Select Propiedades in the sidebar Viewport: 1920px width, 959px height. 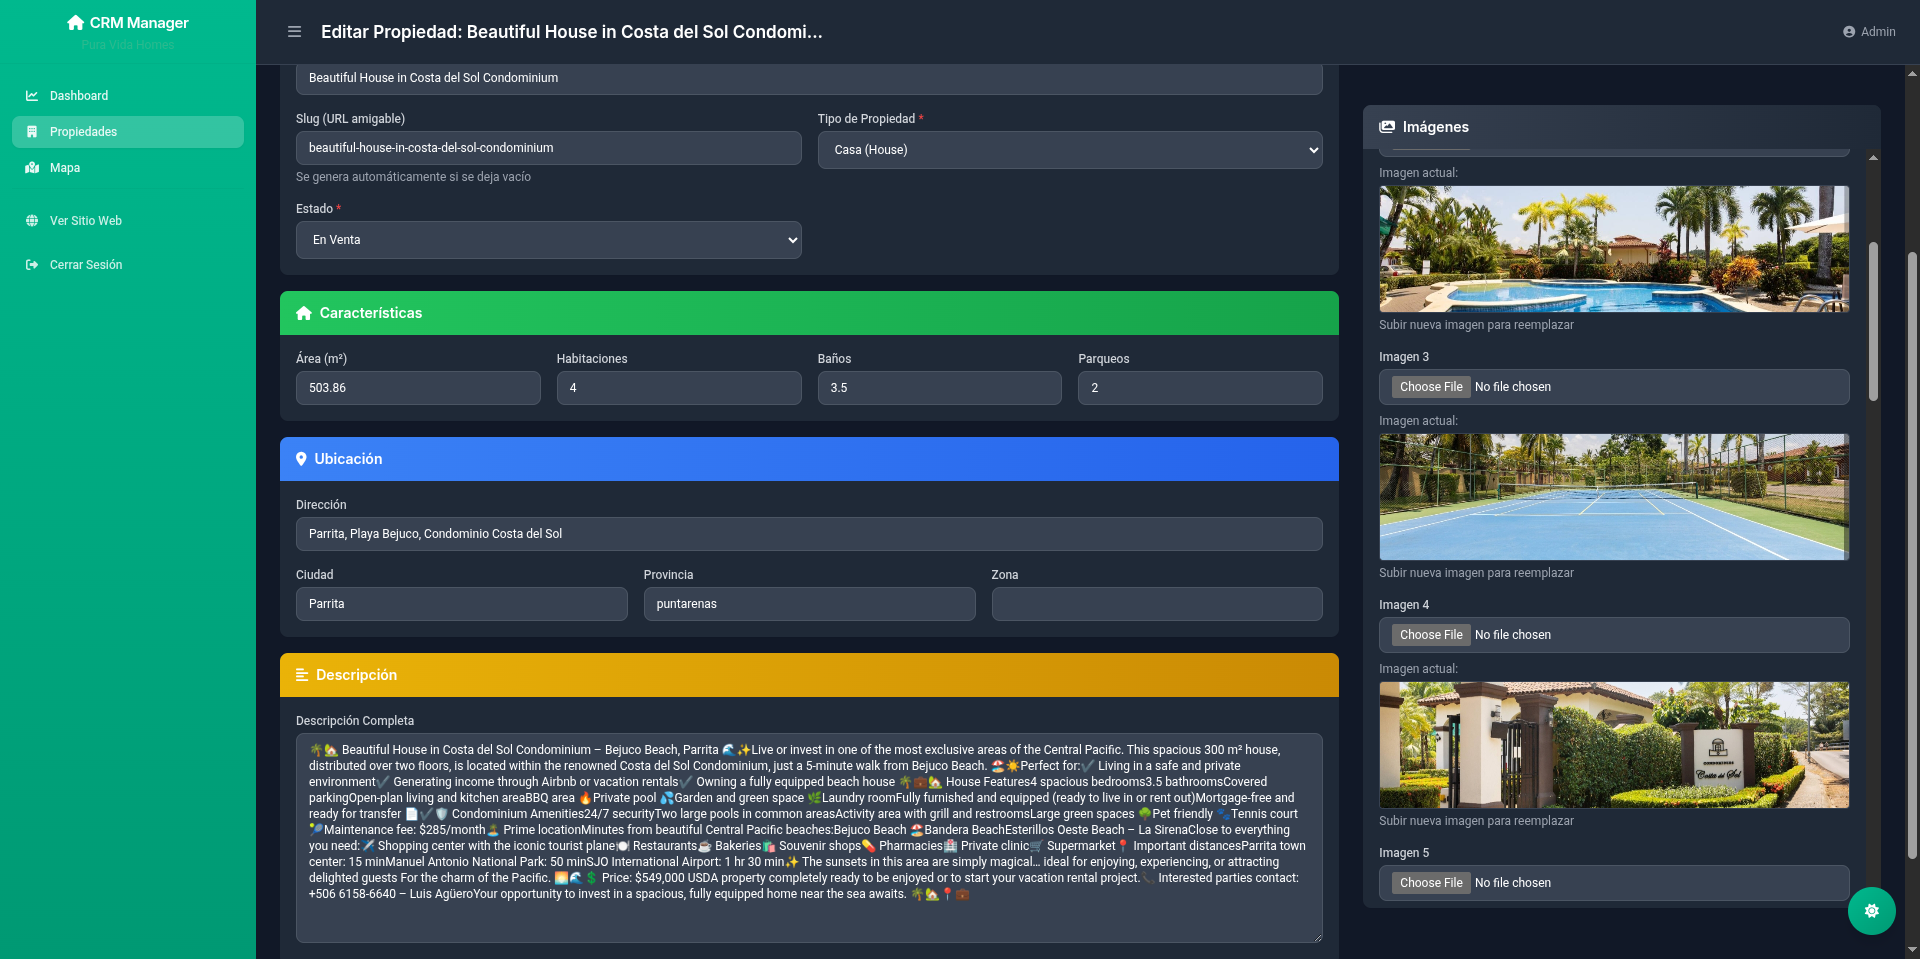click(x=84, y=132)
